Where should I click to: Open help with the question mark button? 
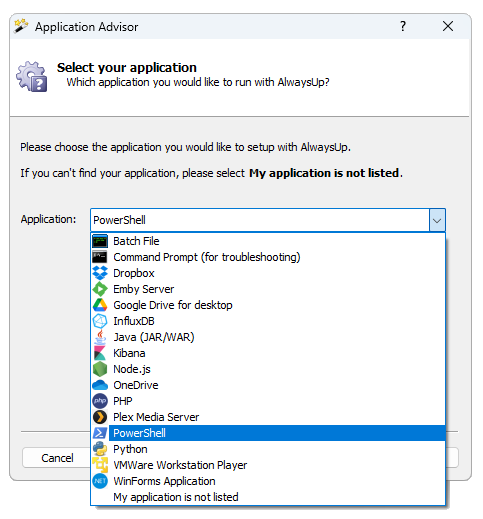point(403,26)
